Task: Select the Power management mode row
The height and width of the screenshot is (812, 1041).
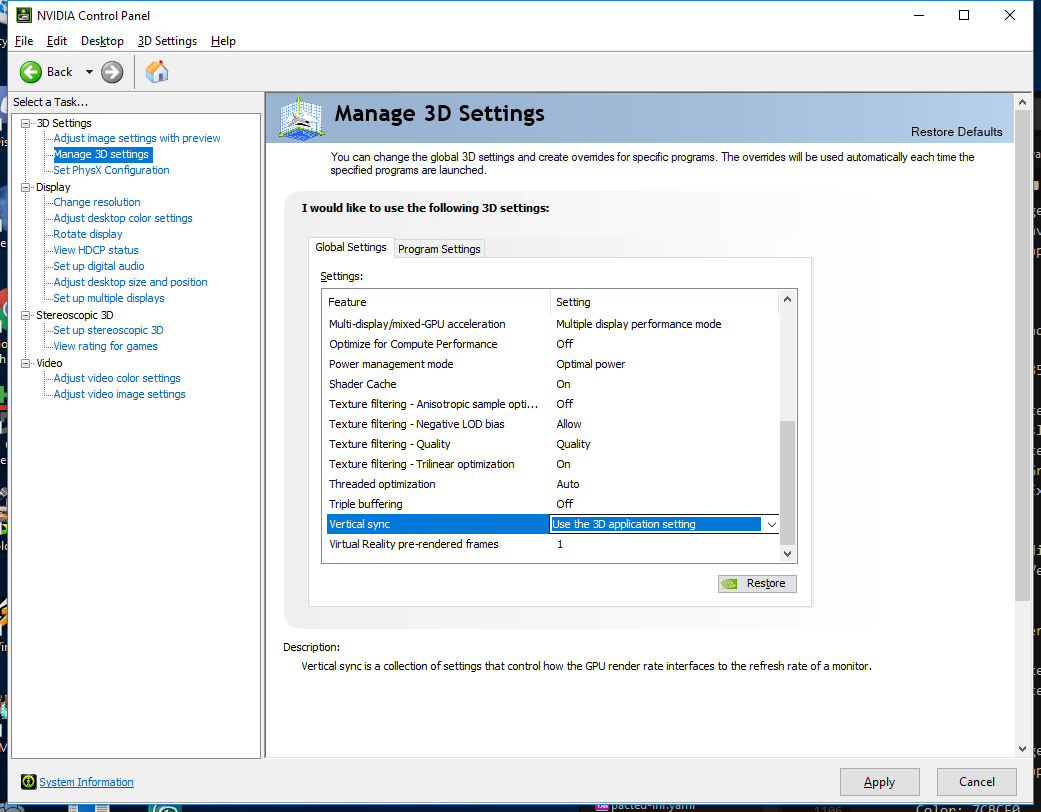Action: tap(552, 364)
